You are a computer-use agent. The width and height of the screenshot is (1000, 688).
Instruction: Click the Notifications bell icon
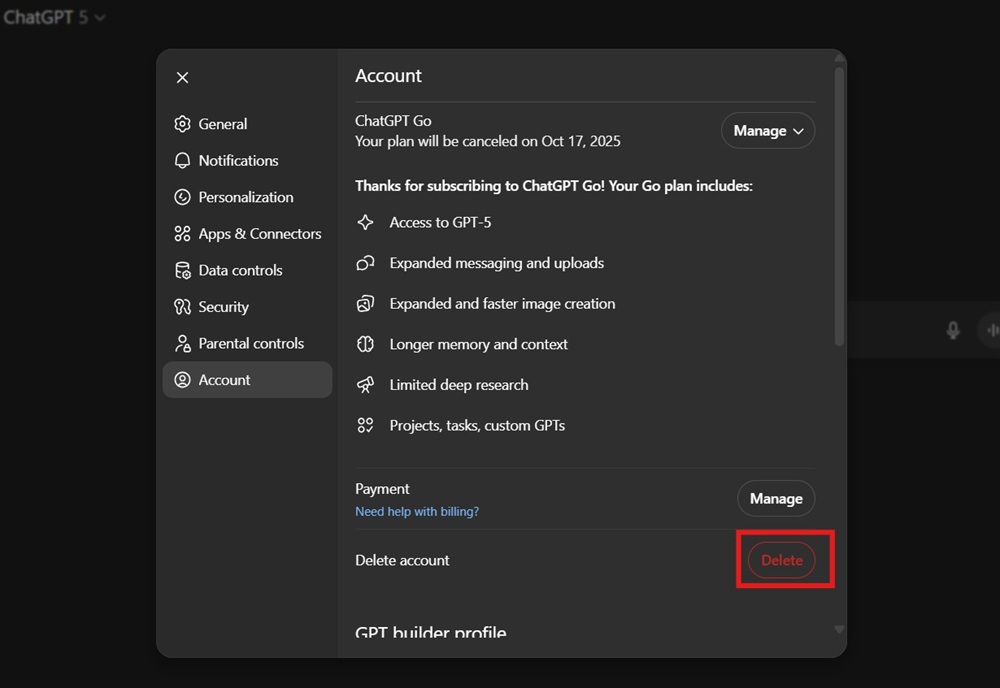coord(182,161)
